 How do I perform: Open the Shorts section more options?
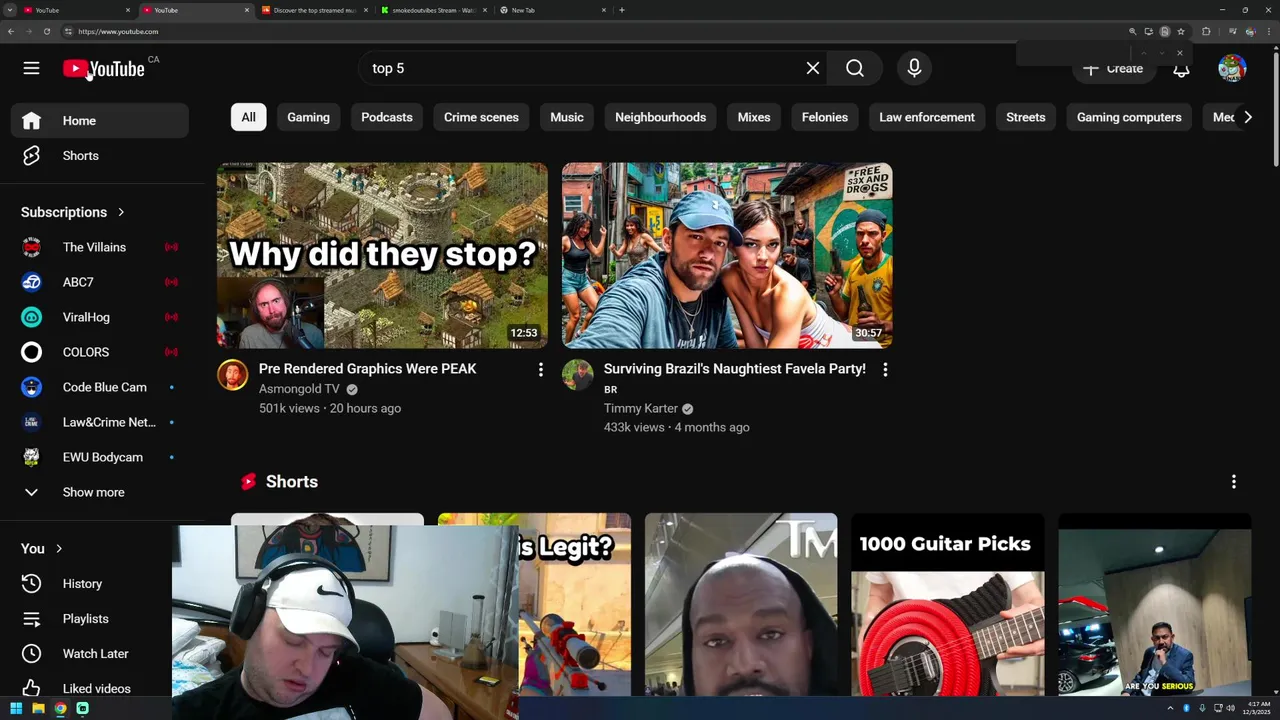(1234, 482)
